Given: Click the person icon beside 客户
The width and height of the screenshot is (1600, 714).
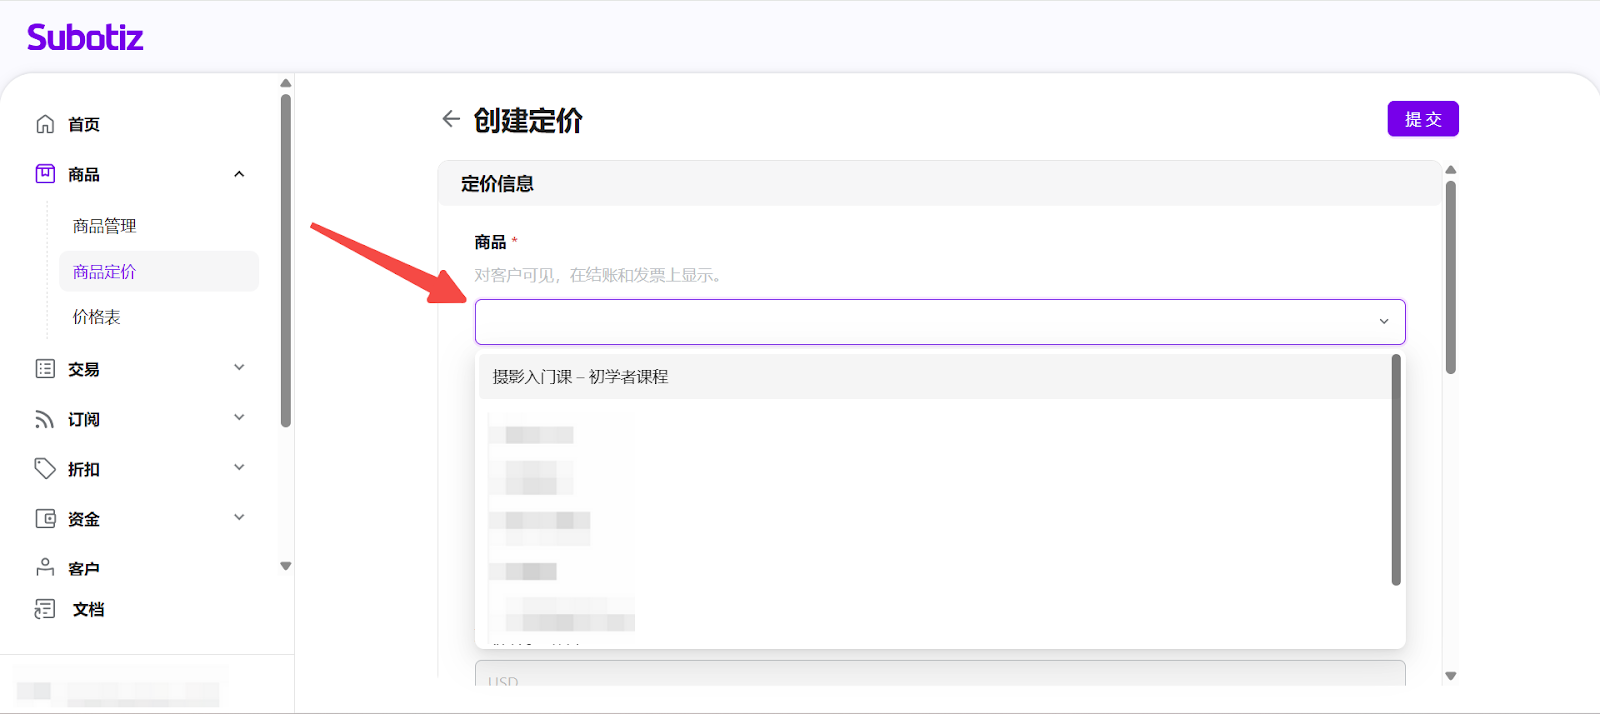Looking at the screenshot, I should pyautogui.click(x=45, y=567).
